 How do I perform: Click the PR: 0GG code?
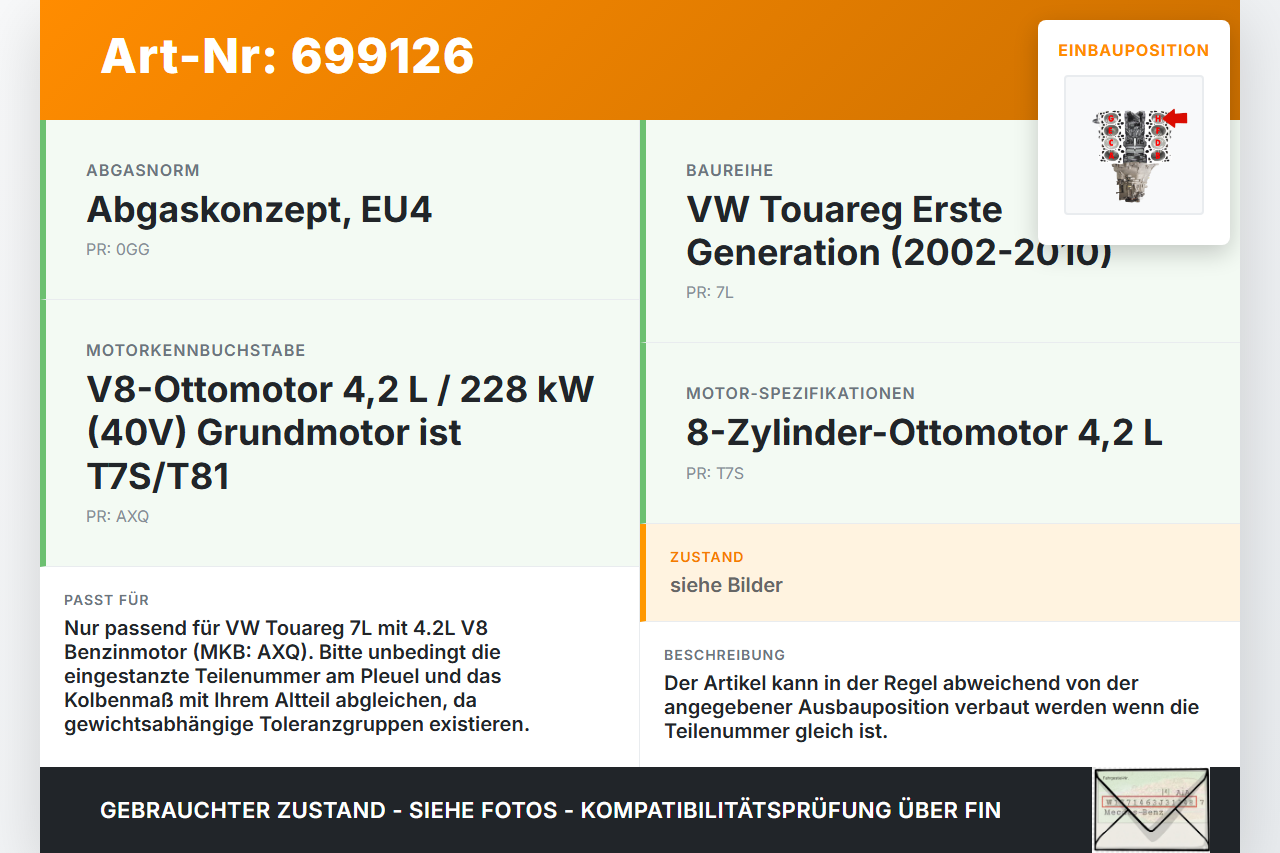(118, 250)
